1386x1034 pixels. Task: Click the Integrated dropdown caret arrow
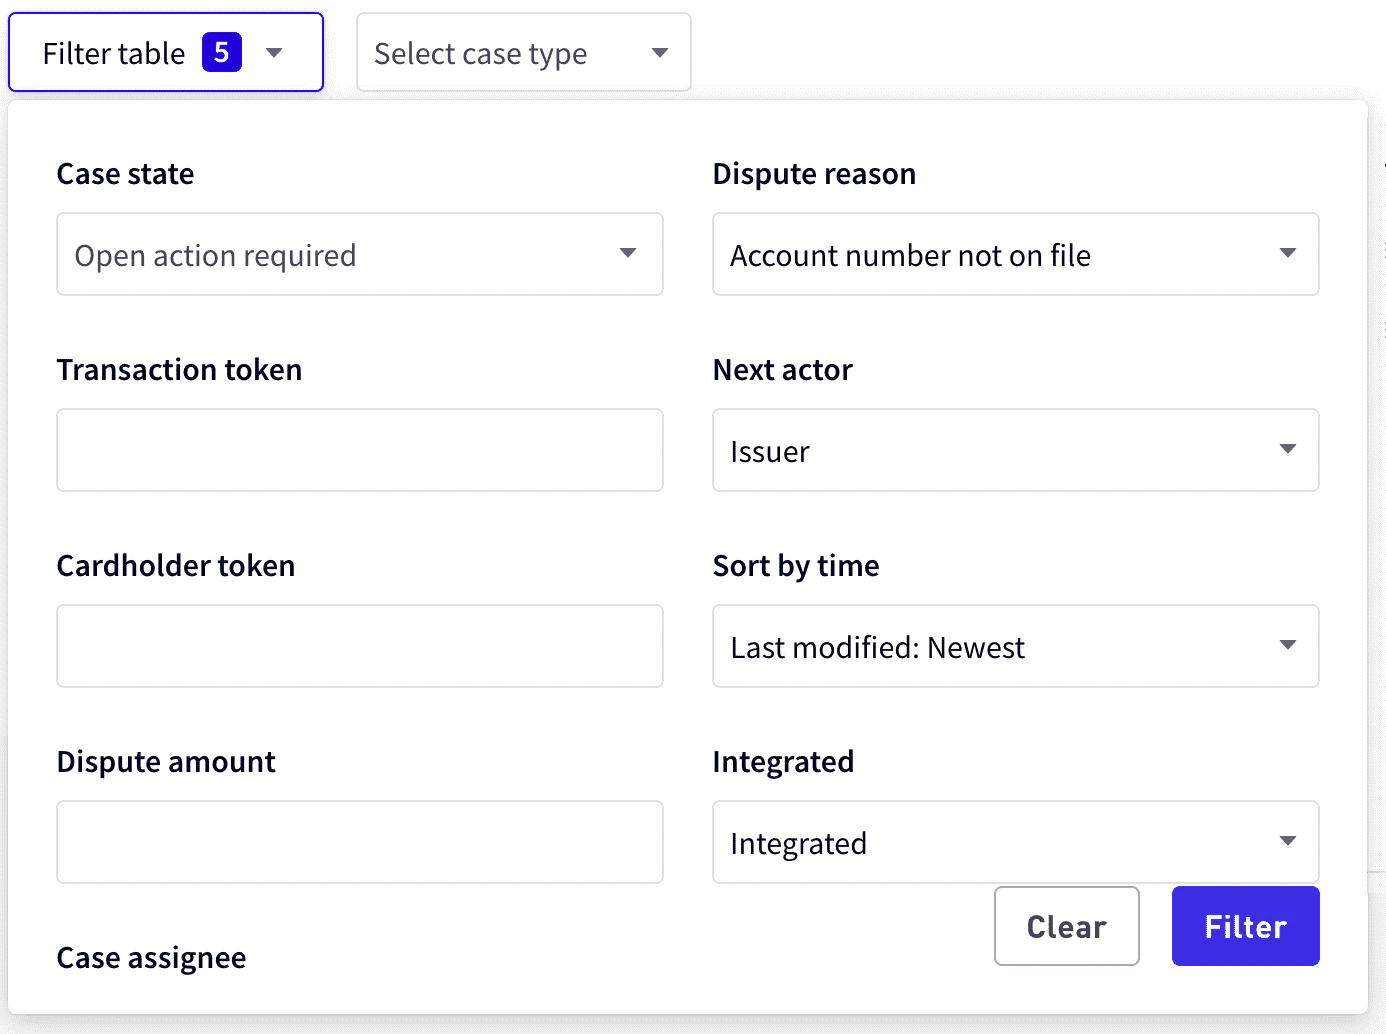(x=1288, y=842)
